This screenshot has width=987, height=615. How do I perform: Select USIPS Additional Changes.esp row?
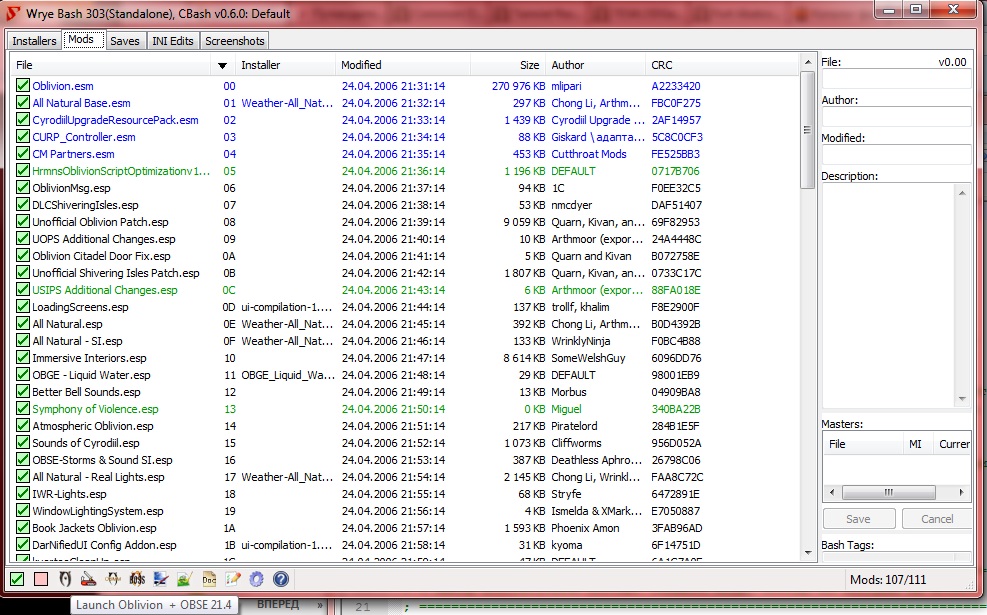click(x=404, y=290)
